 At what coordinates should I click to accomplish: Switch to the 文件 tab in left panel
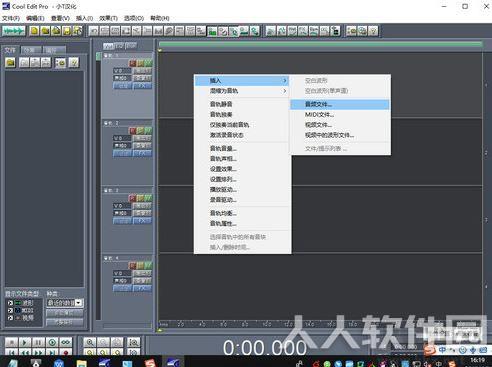[x=10, y=50]
